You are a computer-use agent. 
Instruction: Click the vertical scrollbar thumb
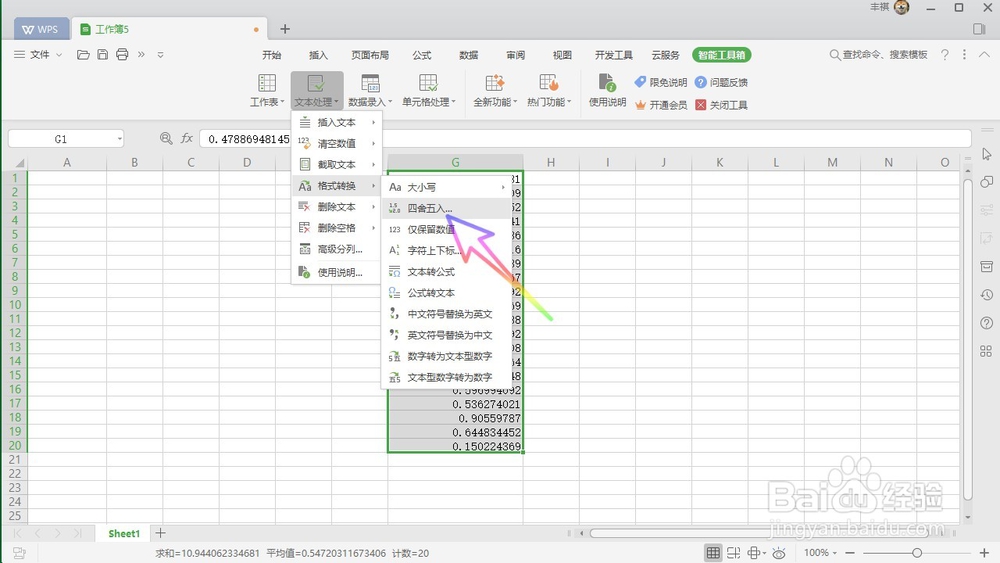click(x=967, y=339)
